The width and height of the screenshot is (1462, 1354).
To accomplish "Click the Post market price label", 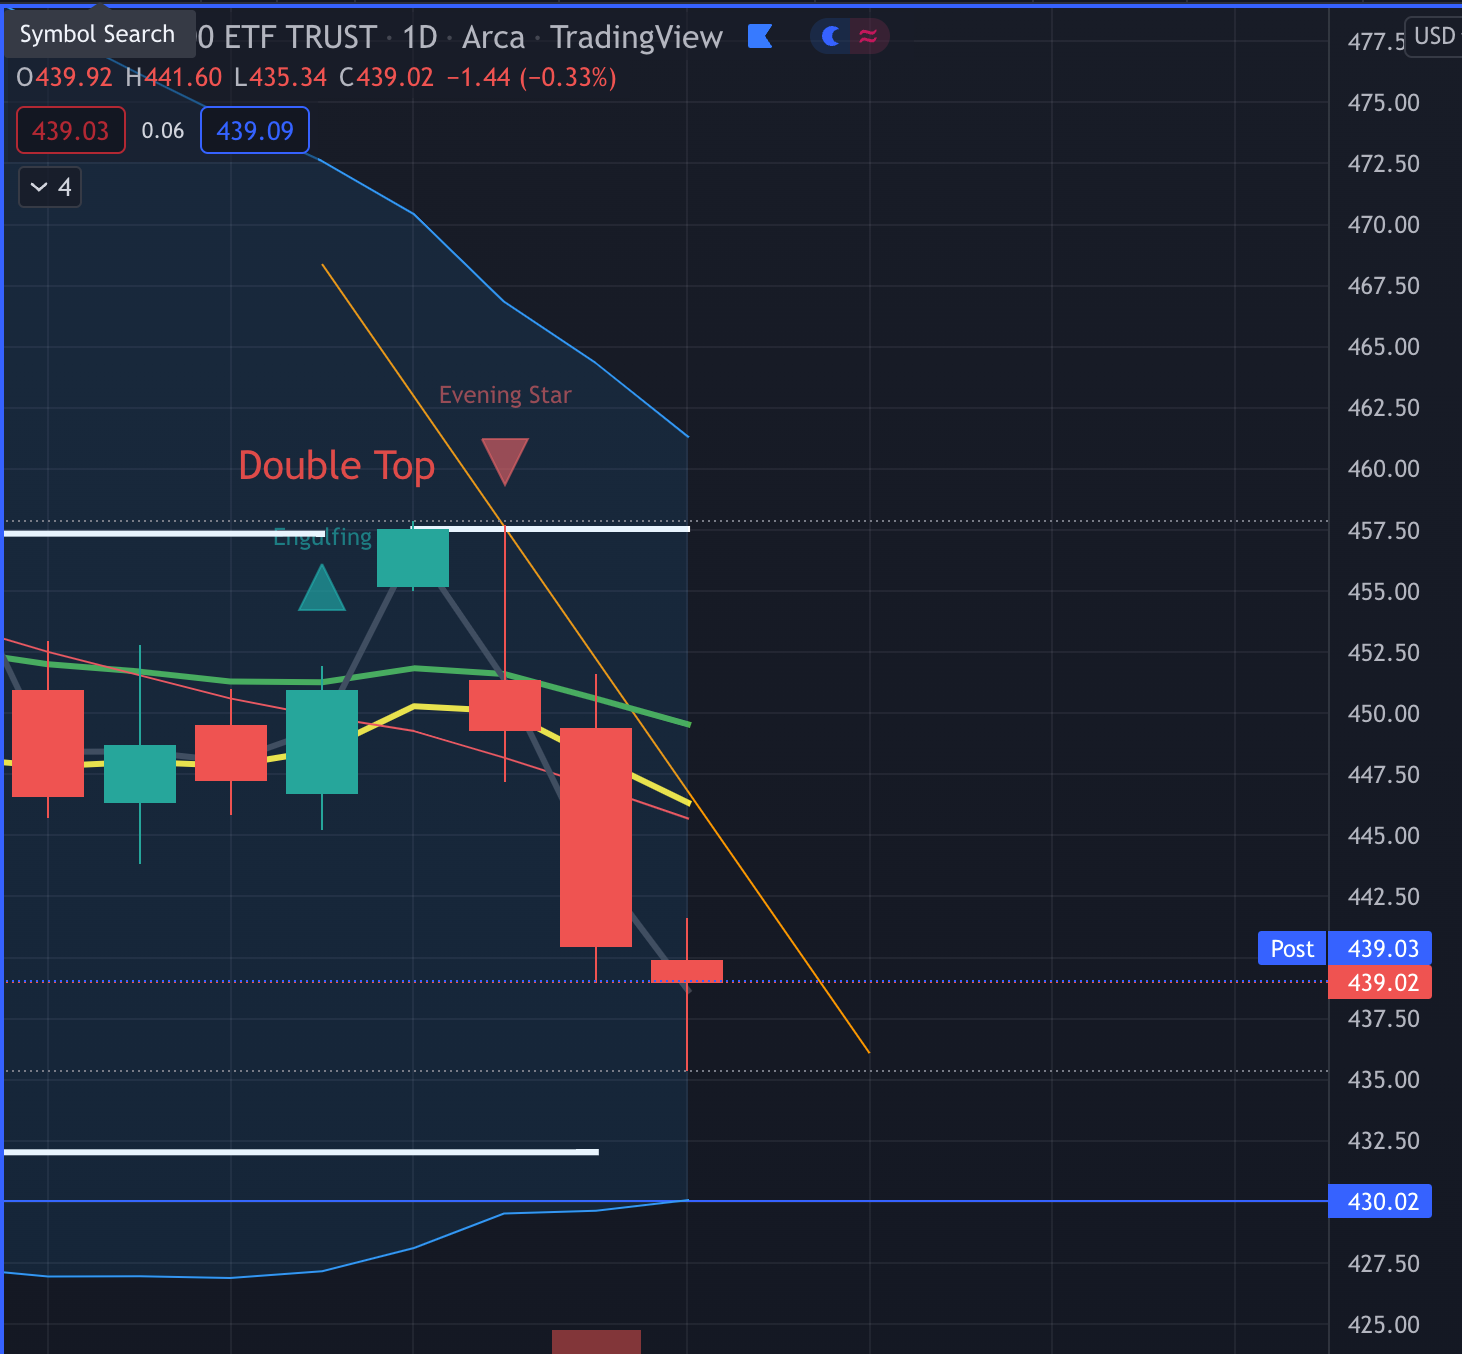I will click(x=1292, y=949).
